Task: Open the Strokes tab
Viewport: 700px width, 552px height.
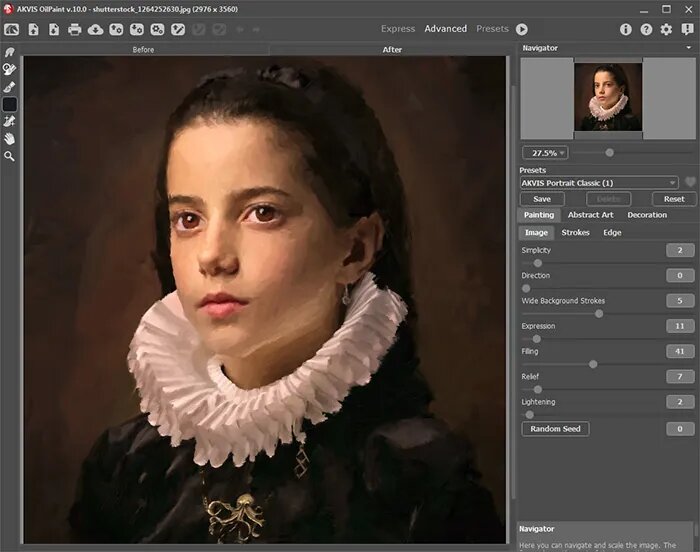Action: tap(575, 233)
